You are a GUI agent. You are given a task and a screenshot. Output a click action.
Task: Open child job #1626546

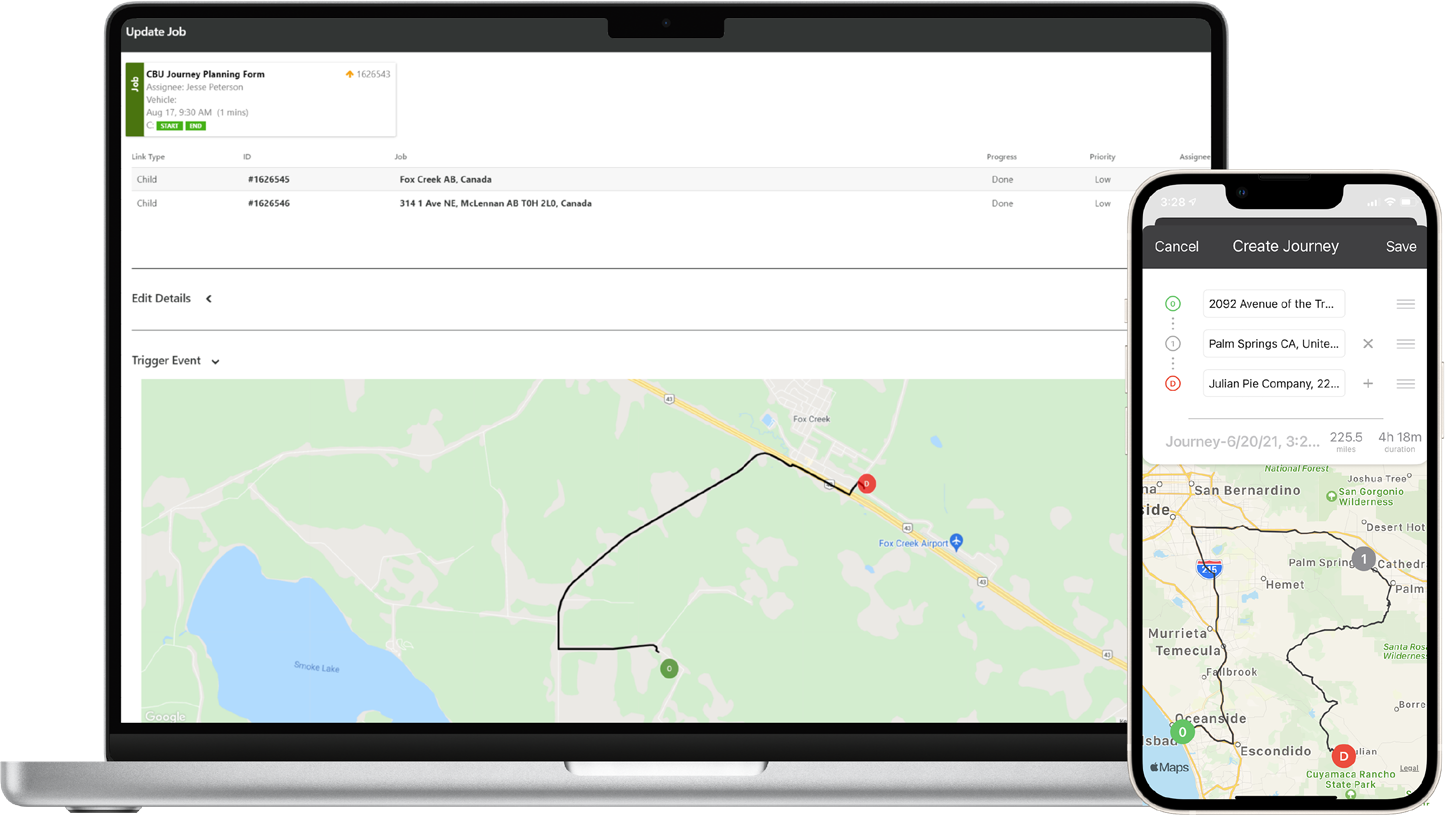(x=268, y=203)
